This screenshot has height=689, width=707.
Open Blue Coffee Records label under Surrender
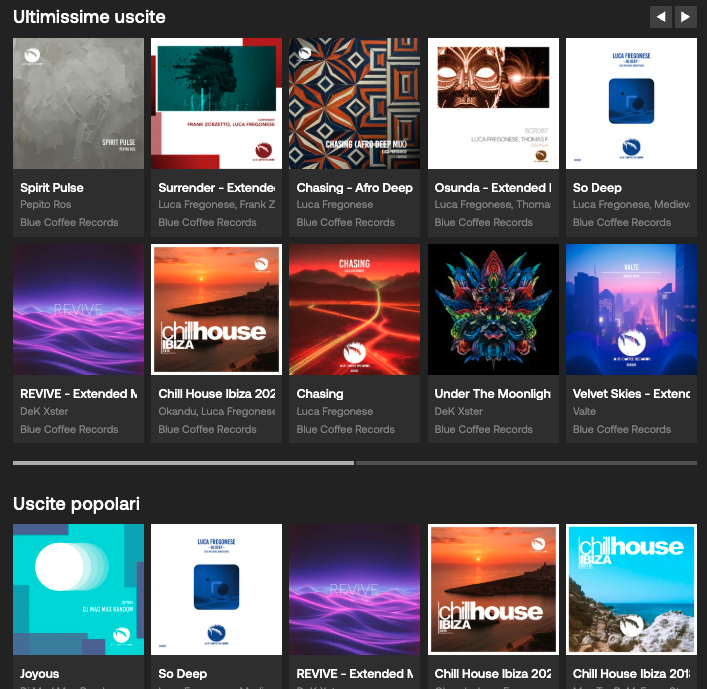click(207, 222)
